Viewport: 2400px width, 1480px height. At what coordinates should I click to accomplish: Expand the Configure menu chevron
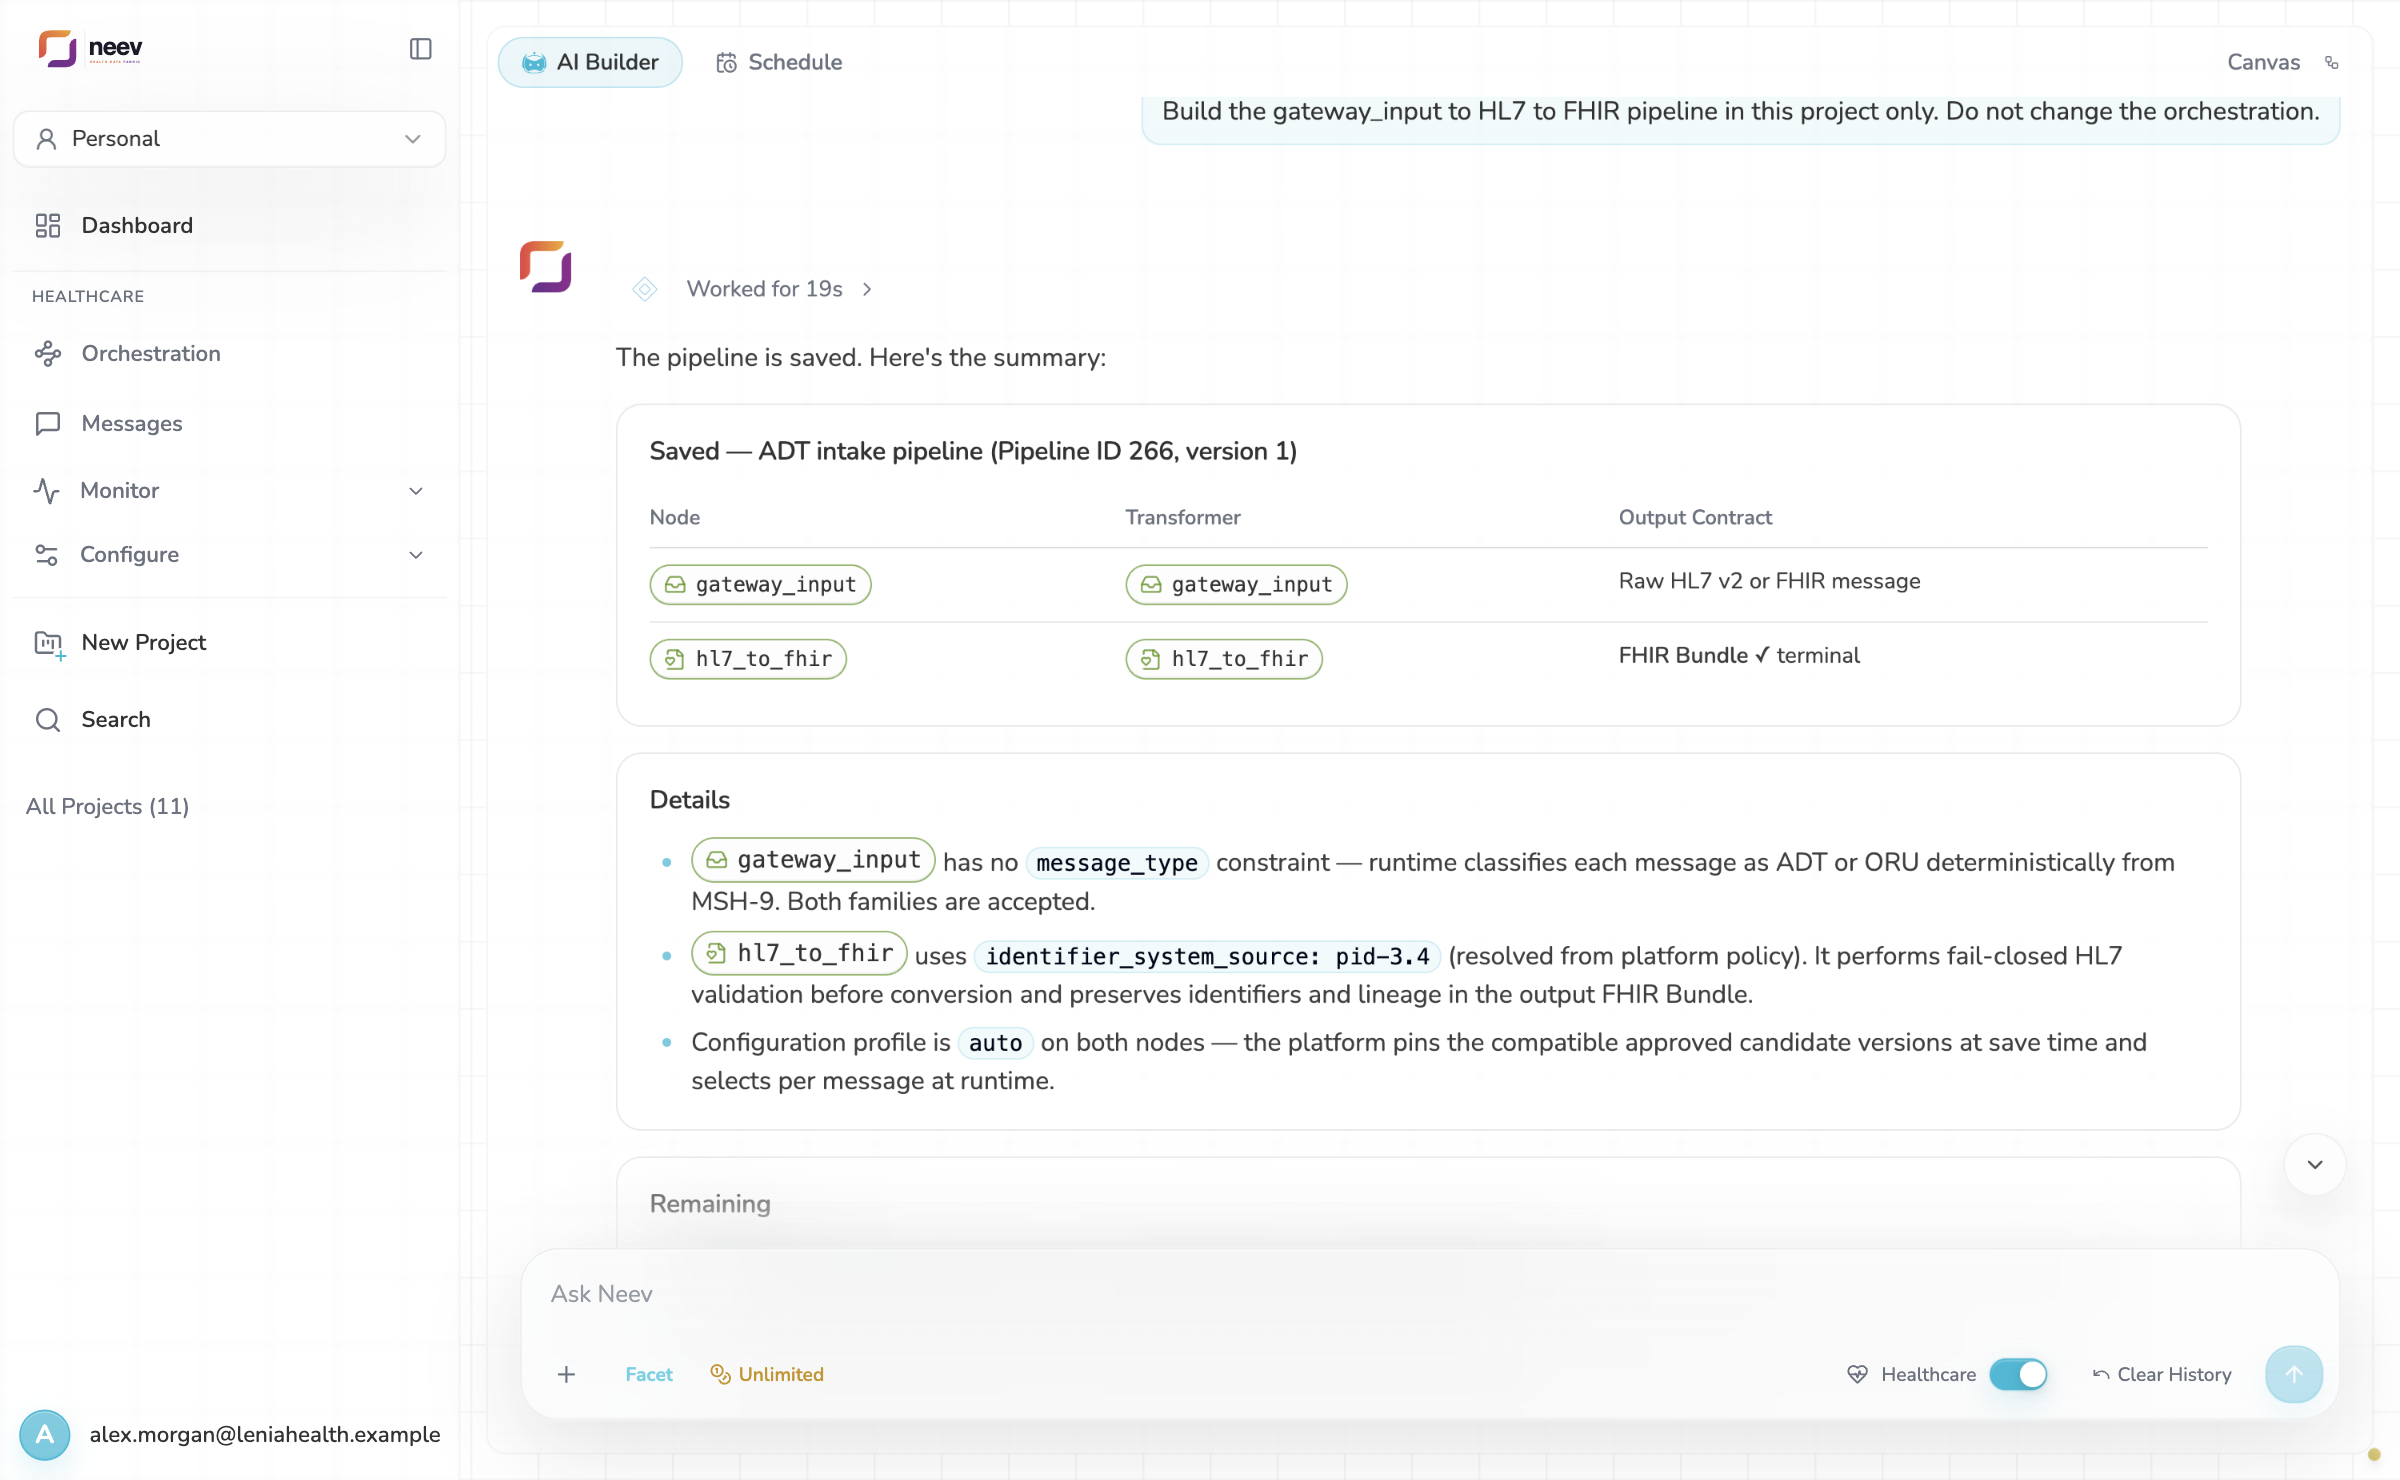416,555
